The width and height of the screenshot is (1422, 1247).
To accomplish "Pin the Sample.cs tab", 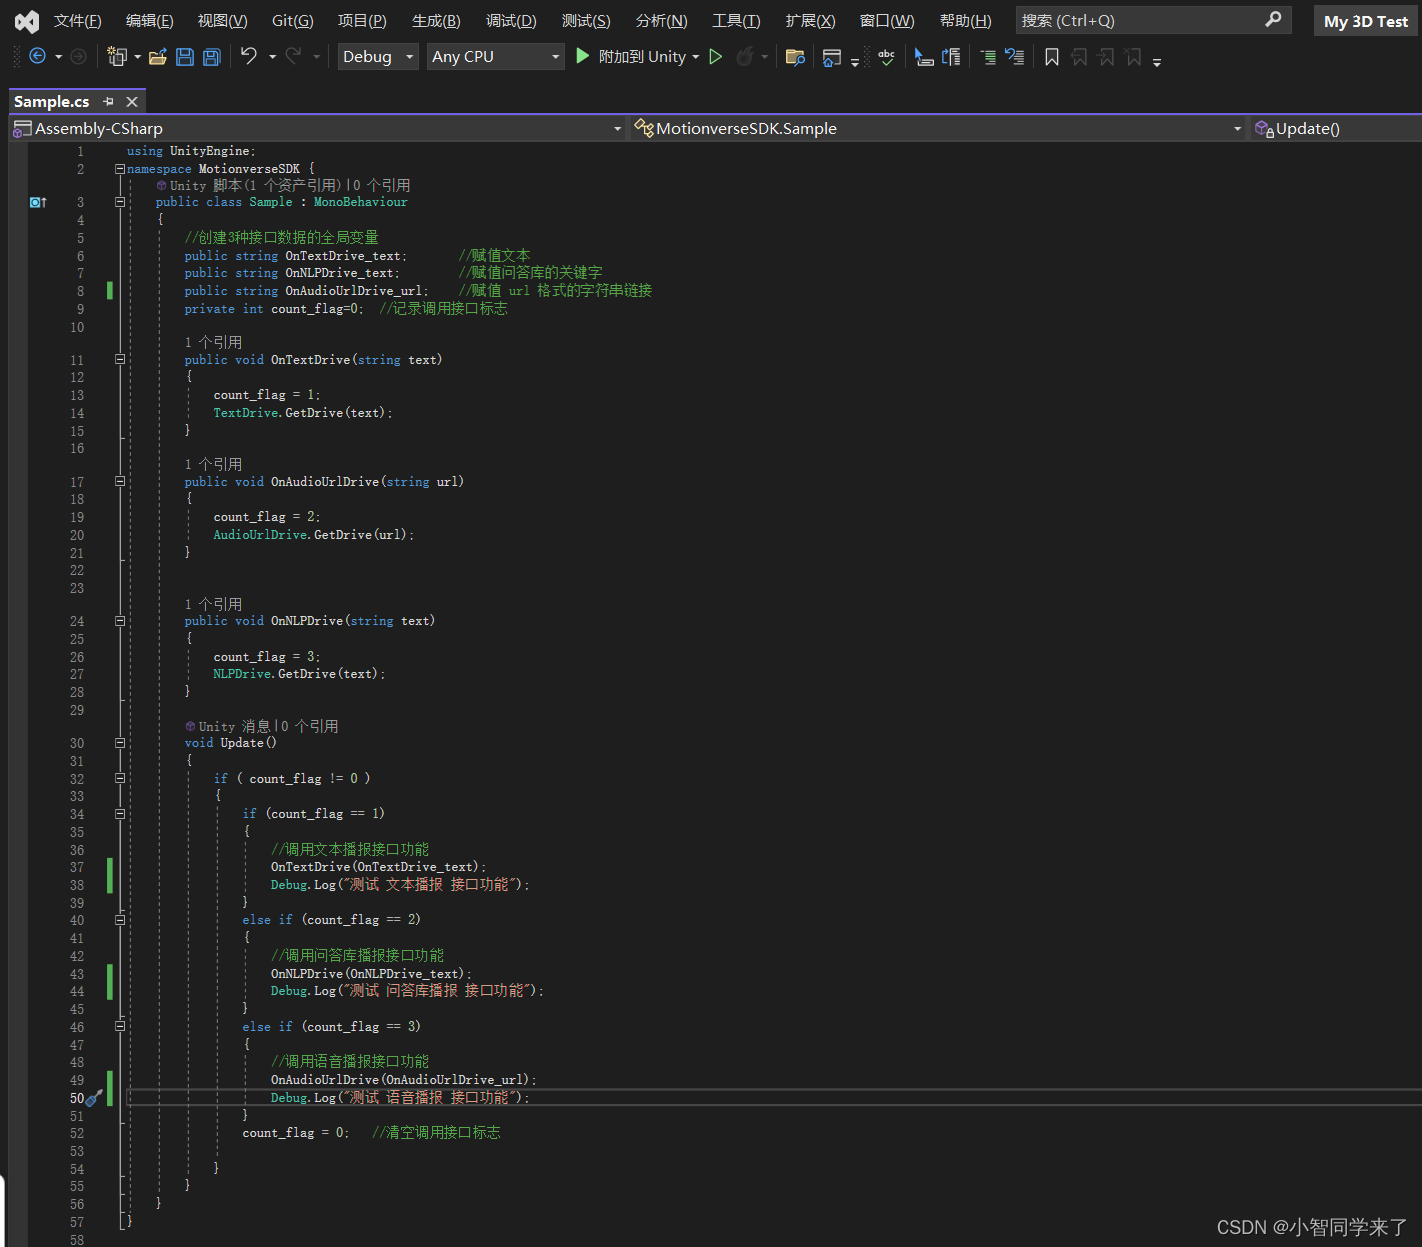I will 108,102.
